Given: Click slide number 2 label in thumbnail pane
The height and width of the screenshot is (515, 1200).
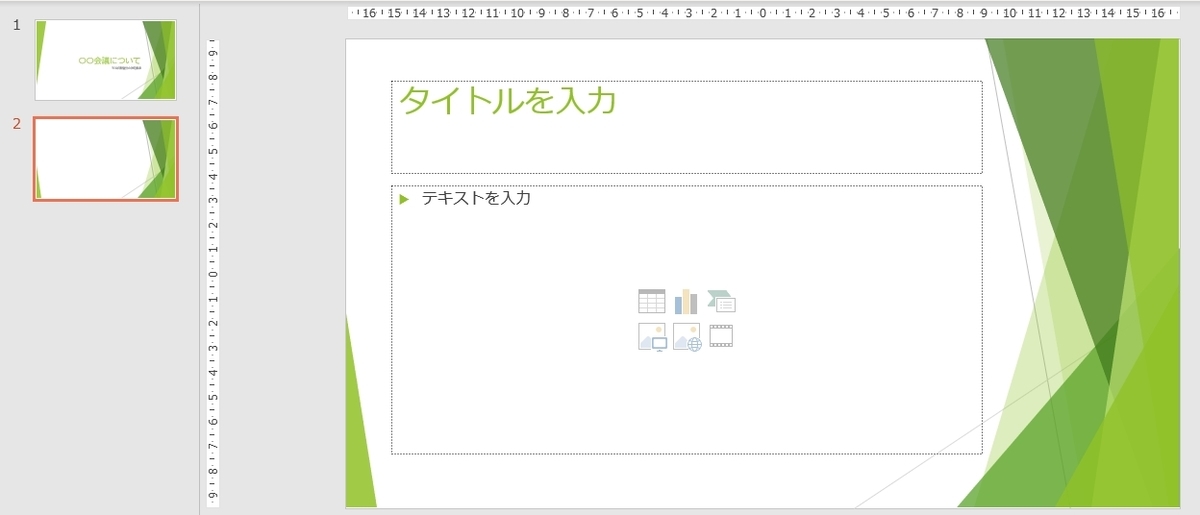Looking at the screenshot, I should pyautogui.click(x=17, y=124).
